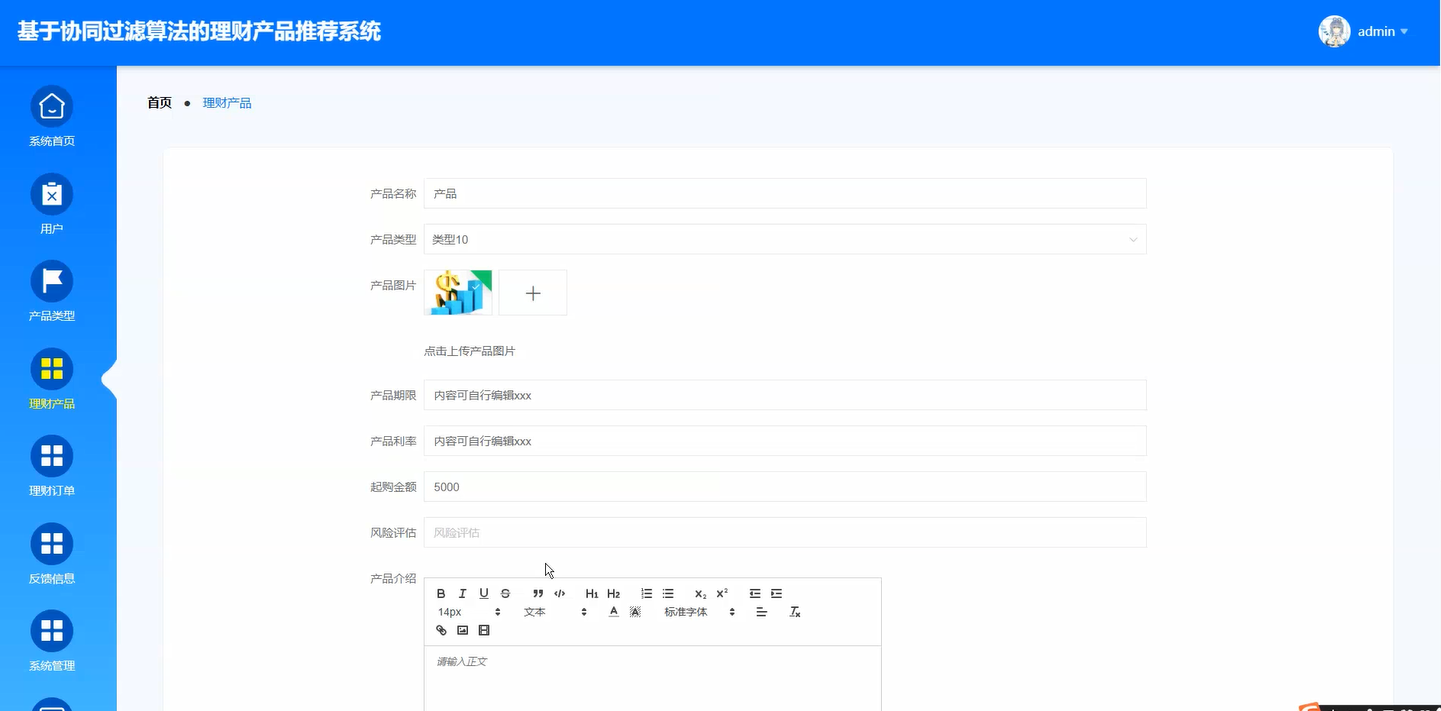Open the font color picker

(x=613, y=611)
